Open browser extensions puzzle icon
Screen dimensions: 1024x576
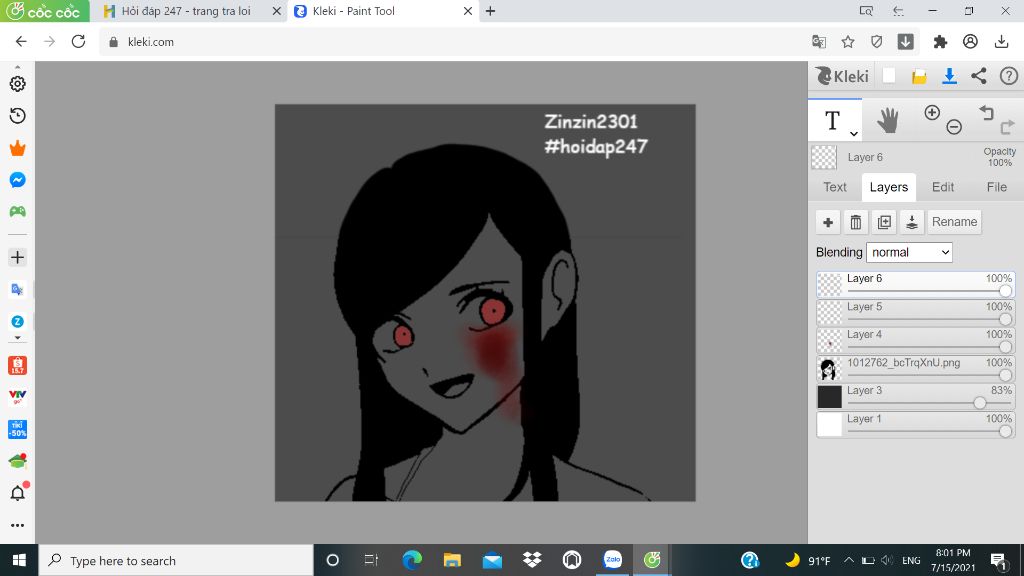(x=940, y=42)
